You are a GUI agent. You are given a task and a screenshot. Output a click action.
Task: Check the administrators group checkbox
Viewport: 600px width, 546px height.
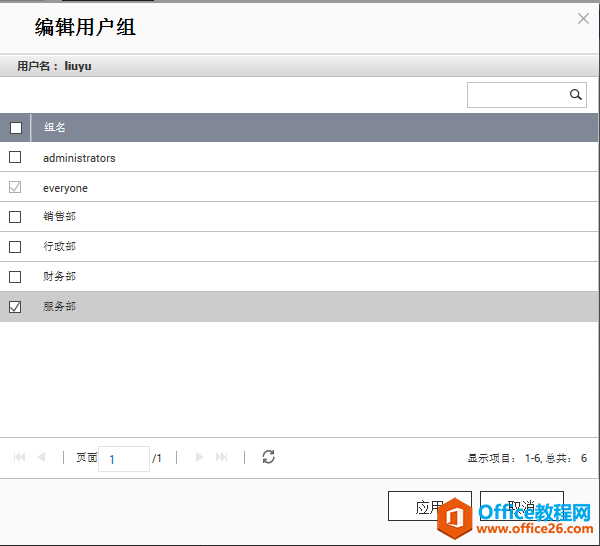pos(15,157)
